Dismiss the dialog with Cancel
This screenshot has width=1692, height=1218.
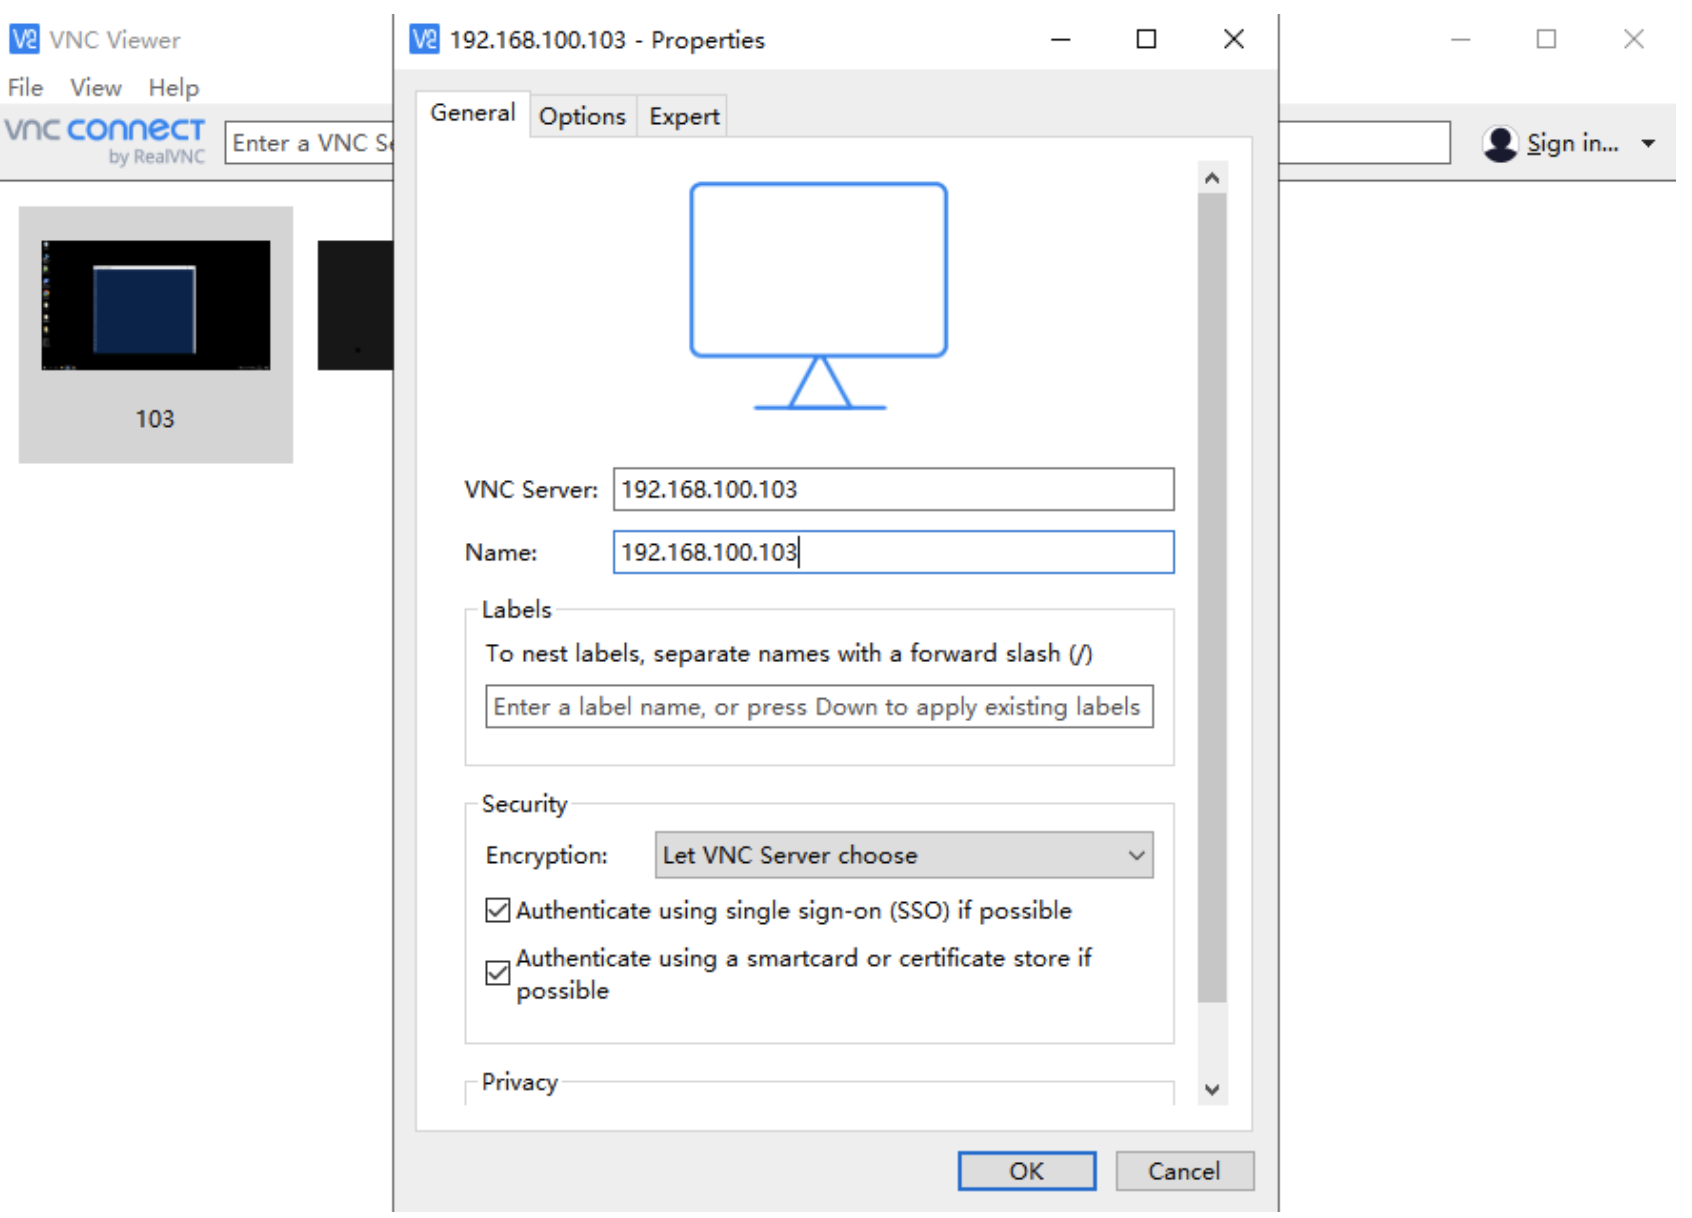click(1184, 1171)
